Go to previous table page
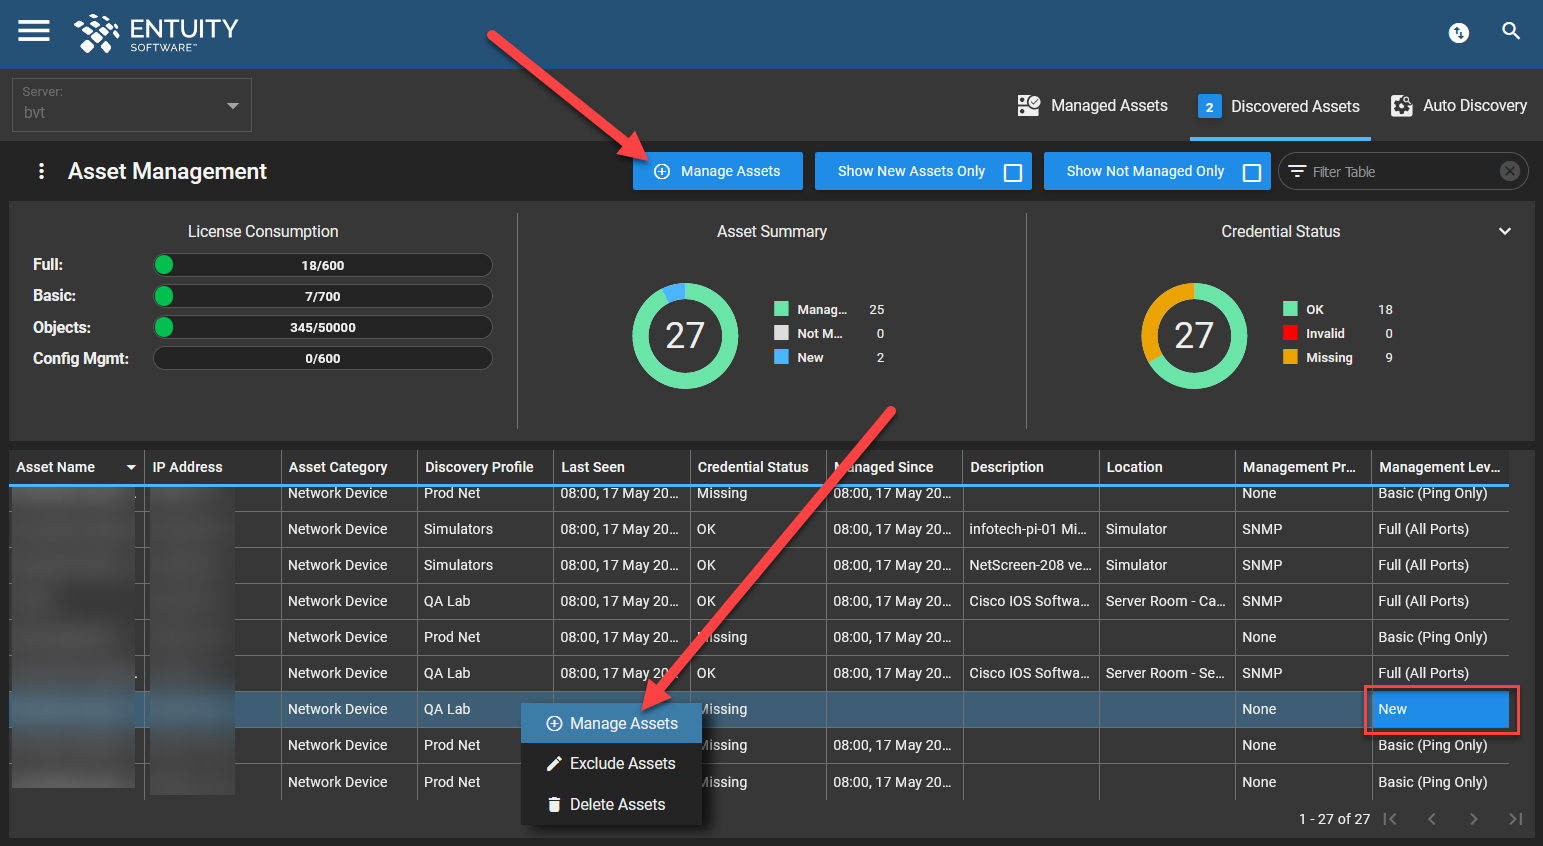The width and height of the screenshot is (1543, 846). [1432, 819]
